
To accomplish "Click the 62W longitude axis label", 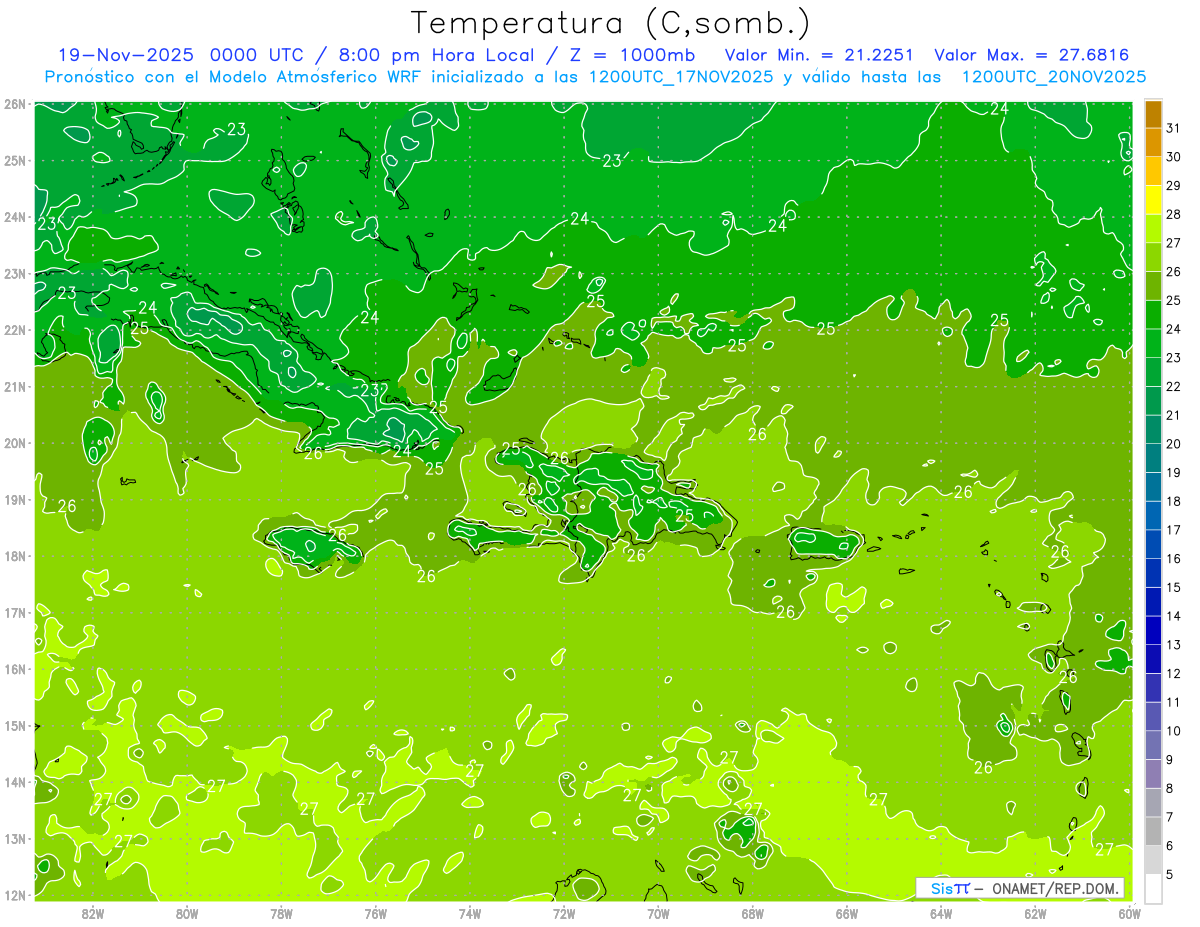I will [1035, 914].
